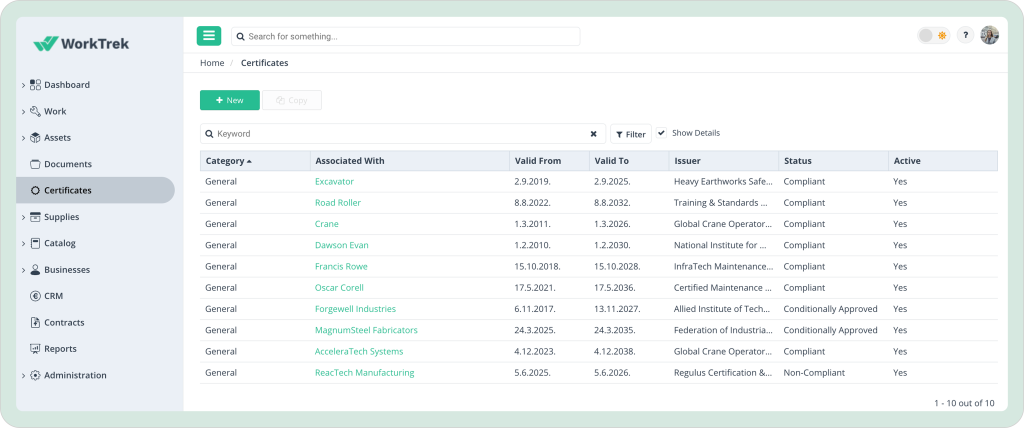Screen dimensions: 1024x428
Task: Click the user avatar in top bar
Action: point(989,35)
